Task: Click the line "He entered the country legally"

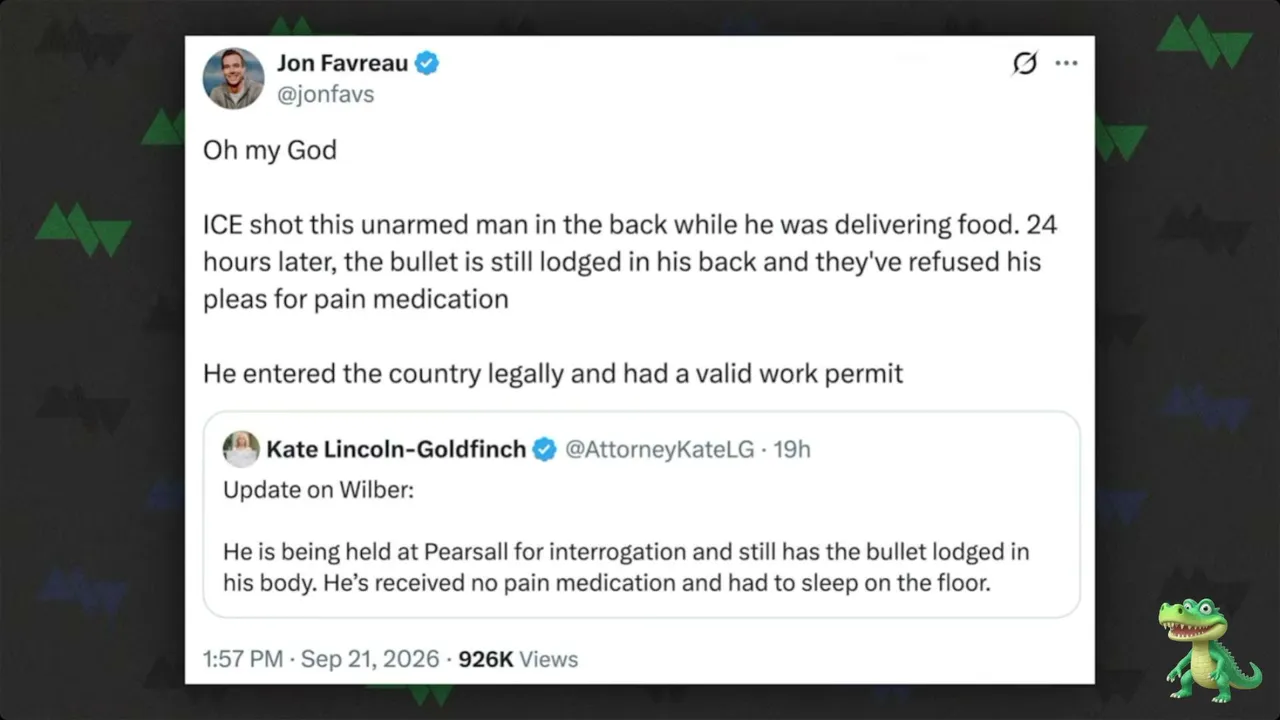Action: pos(553,374)
